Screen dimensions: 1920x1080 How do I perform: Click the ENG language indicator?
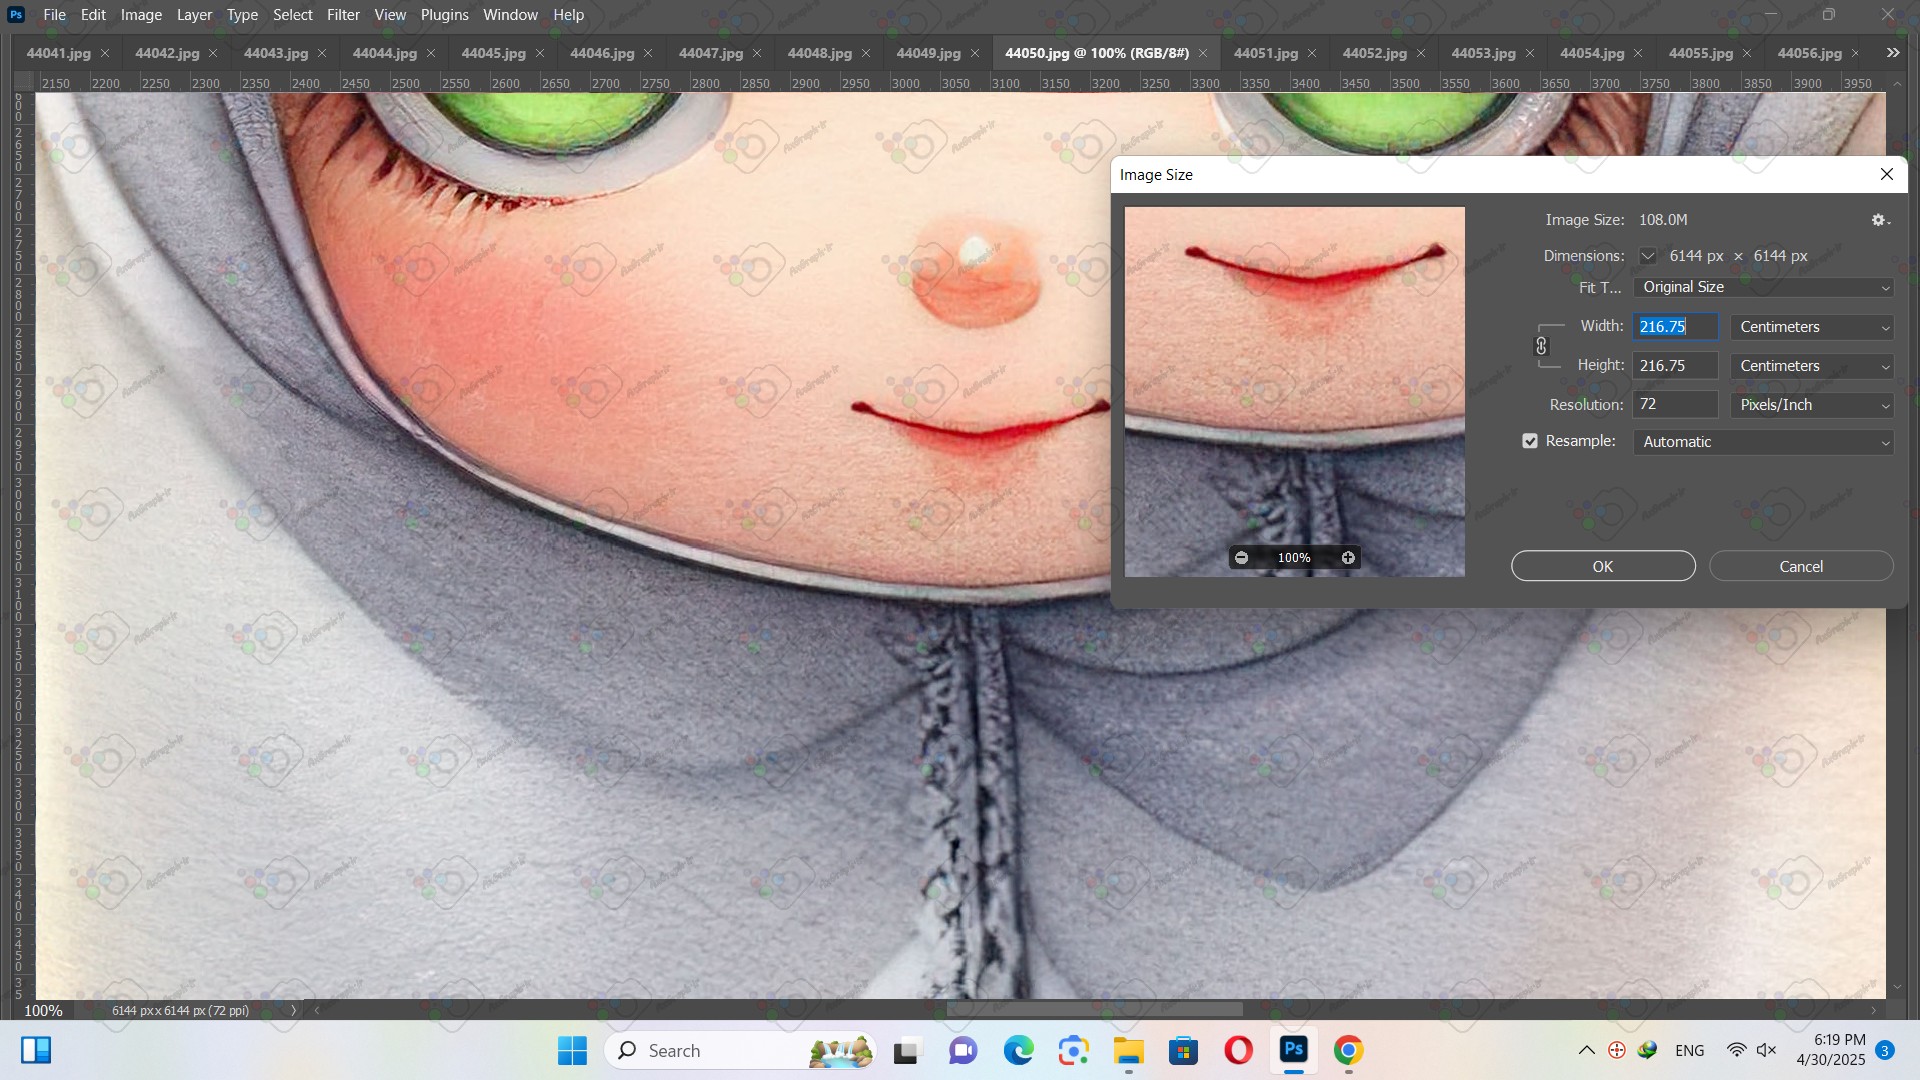coord(1689,1050)
